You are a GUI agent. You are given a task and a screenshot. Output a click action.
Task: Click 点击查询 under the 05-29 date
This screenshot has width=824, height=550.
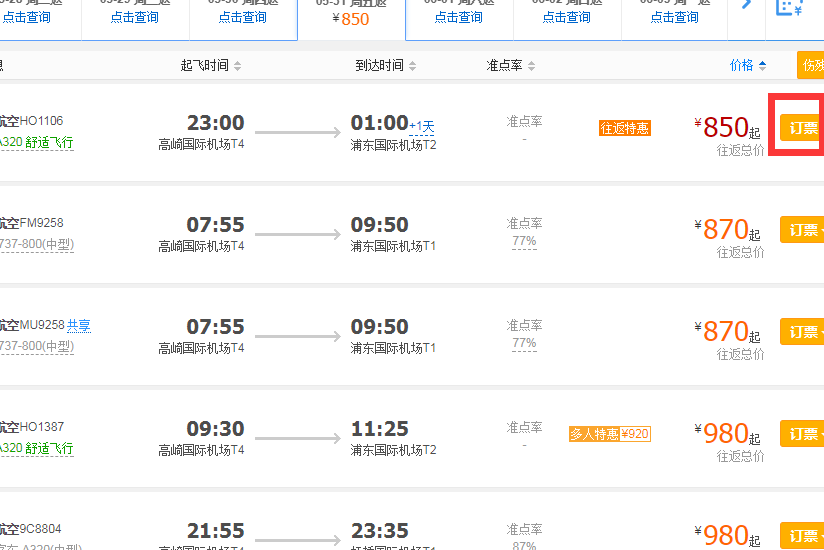(135, 17)
